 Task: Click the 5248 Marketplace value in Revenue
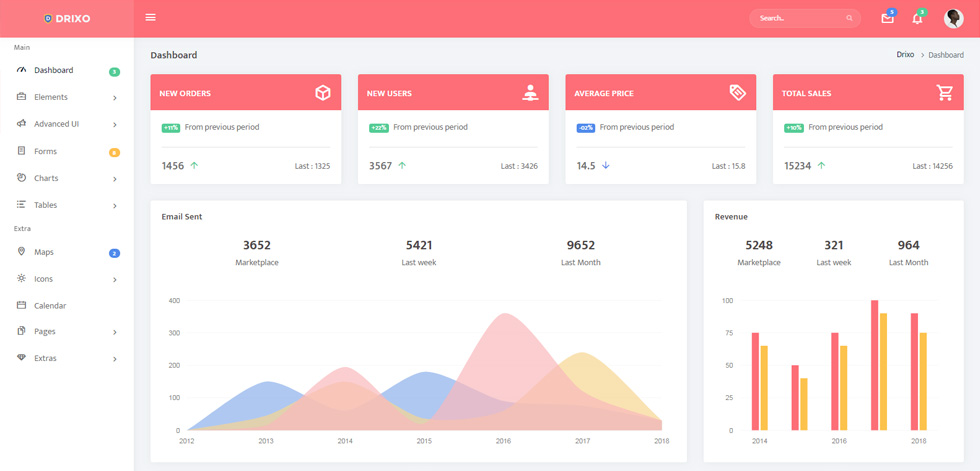[759, 245]
